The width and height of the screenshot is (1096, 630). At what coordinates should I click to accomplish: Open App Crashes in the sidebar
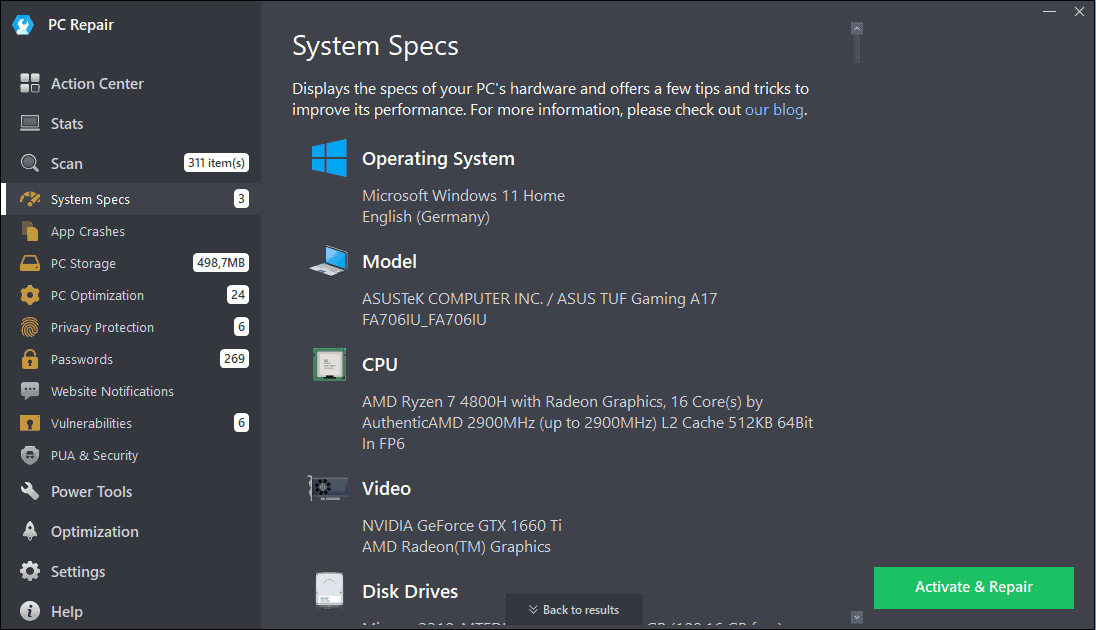click(x=131, y=231)
